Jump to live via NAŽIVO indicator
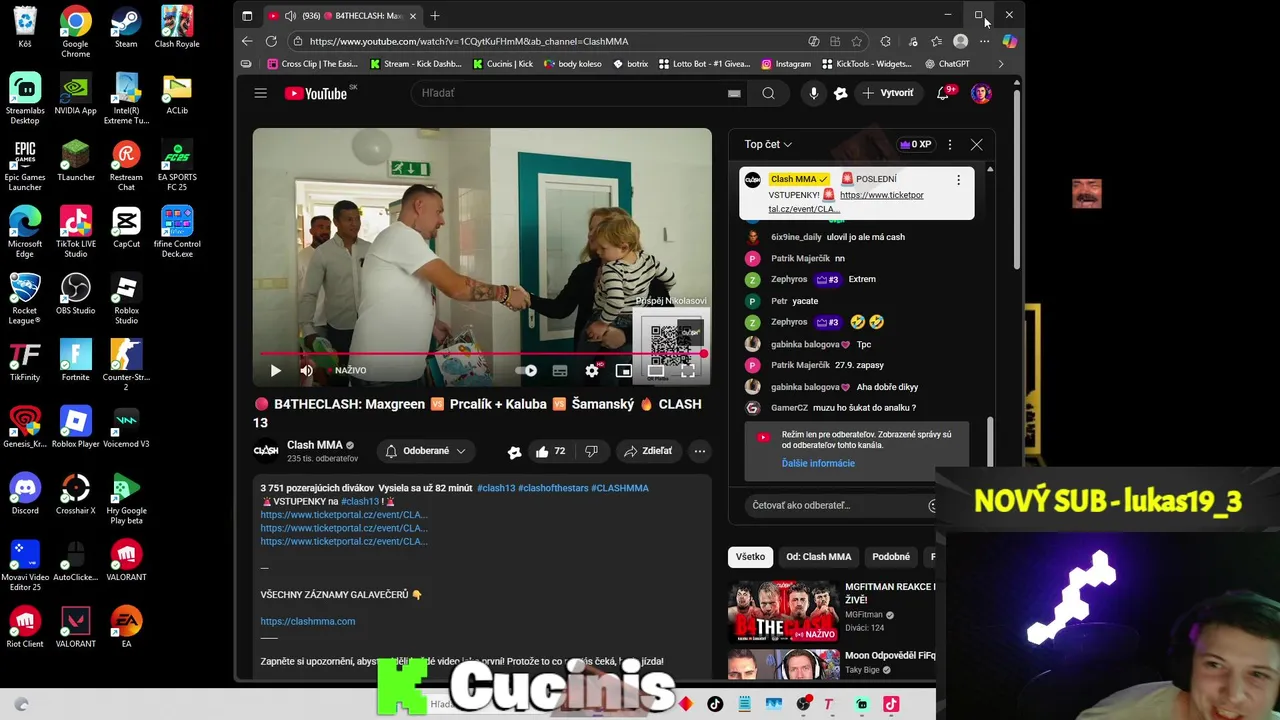Image resolution: width=1280 pixels, height=720 pixels. click(345, 371)
